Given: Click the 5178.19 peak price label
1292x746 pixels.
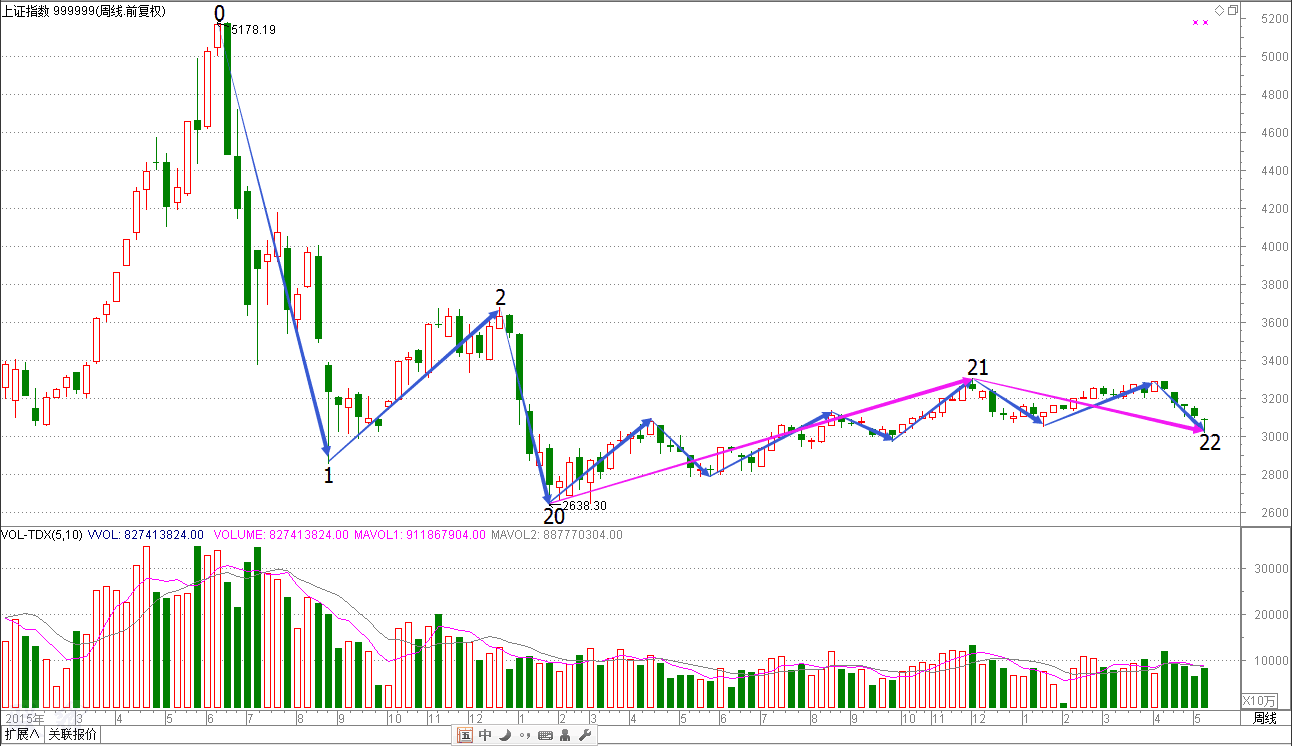Looking at the screenshot, I should tap(253, 30).
